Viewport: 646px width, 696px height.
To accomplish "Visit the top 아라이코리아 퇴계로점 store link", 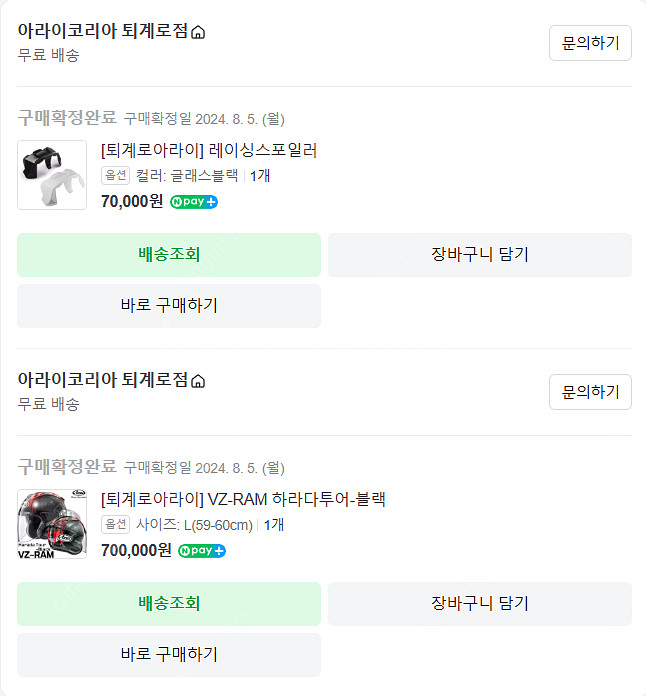I will click(102, 32).
